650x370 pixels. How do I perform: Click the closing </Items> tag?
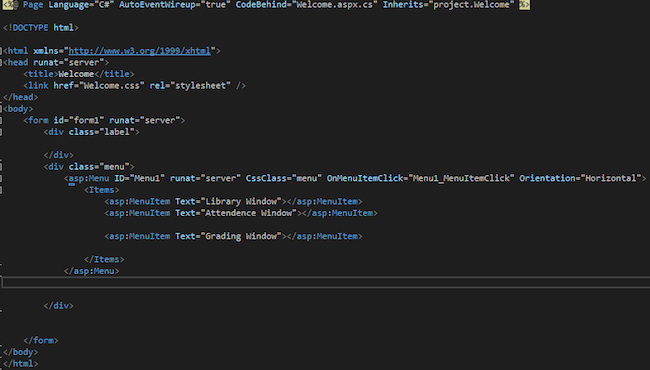[104, 260]
